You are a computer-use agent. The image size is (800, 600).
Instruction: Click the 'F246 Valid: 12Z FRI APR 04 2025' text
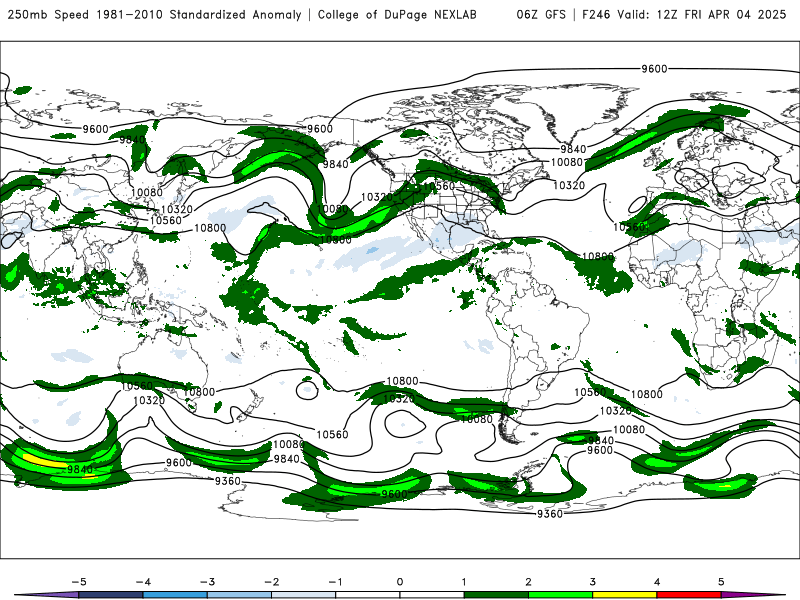point(684,14)
